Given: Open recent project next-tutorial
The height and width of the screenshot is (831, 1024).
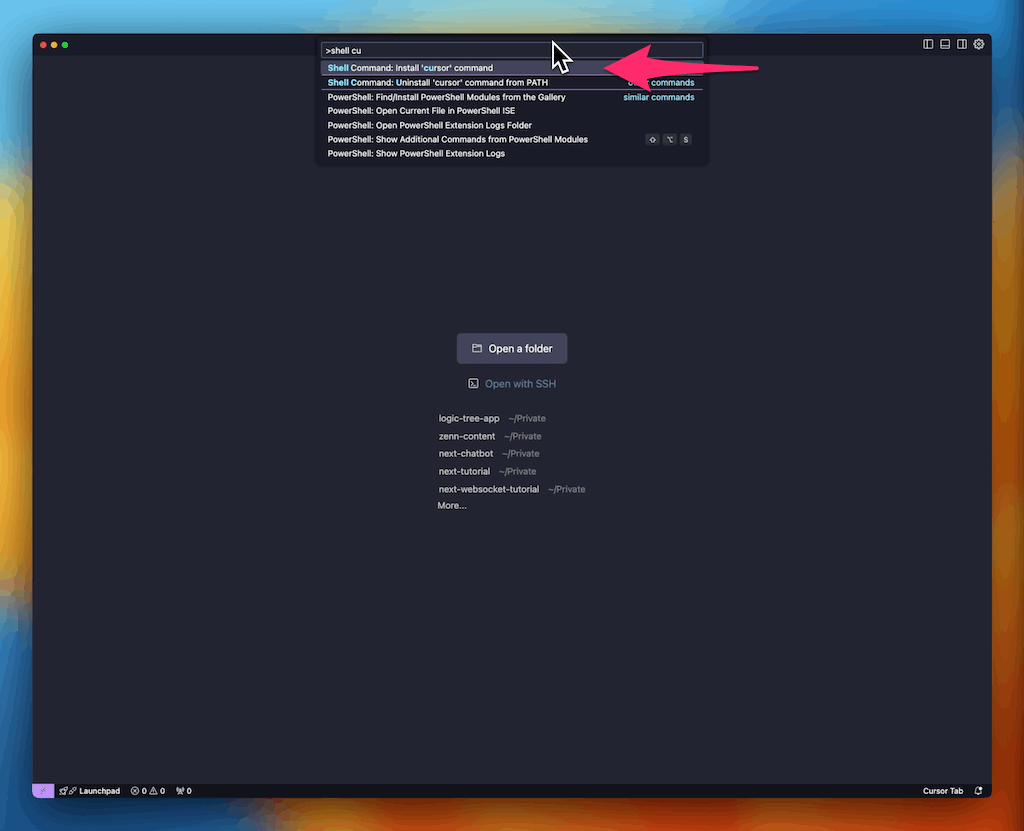Looking at the screenshot, I should click(x=487, y=471).
